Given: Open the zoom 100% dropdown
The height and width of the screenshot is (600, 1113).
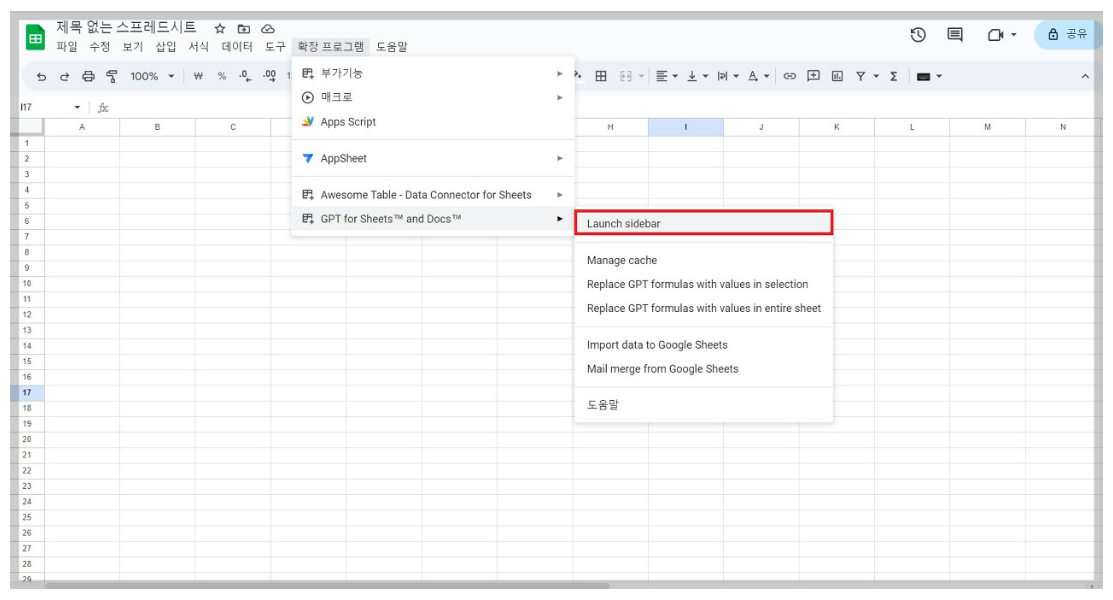Looking at the screenshot, I should point(153,76).
